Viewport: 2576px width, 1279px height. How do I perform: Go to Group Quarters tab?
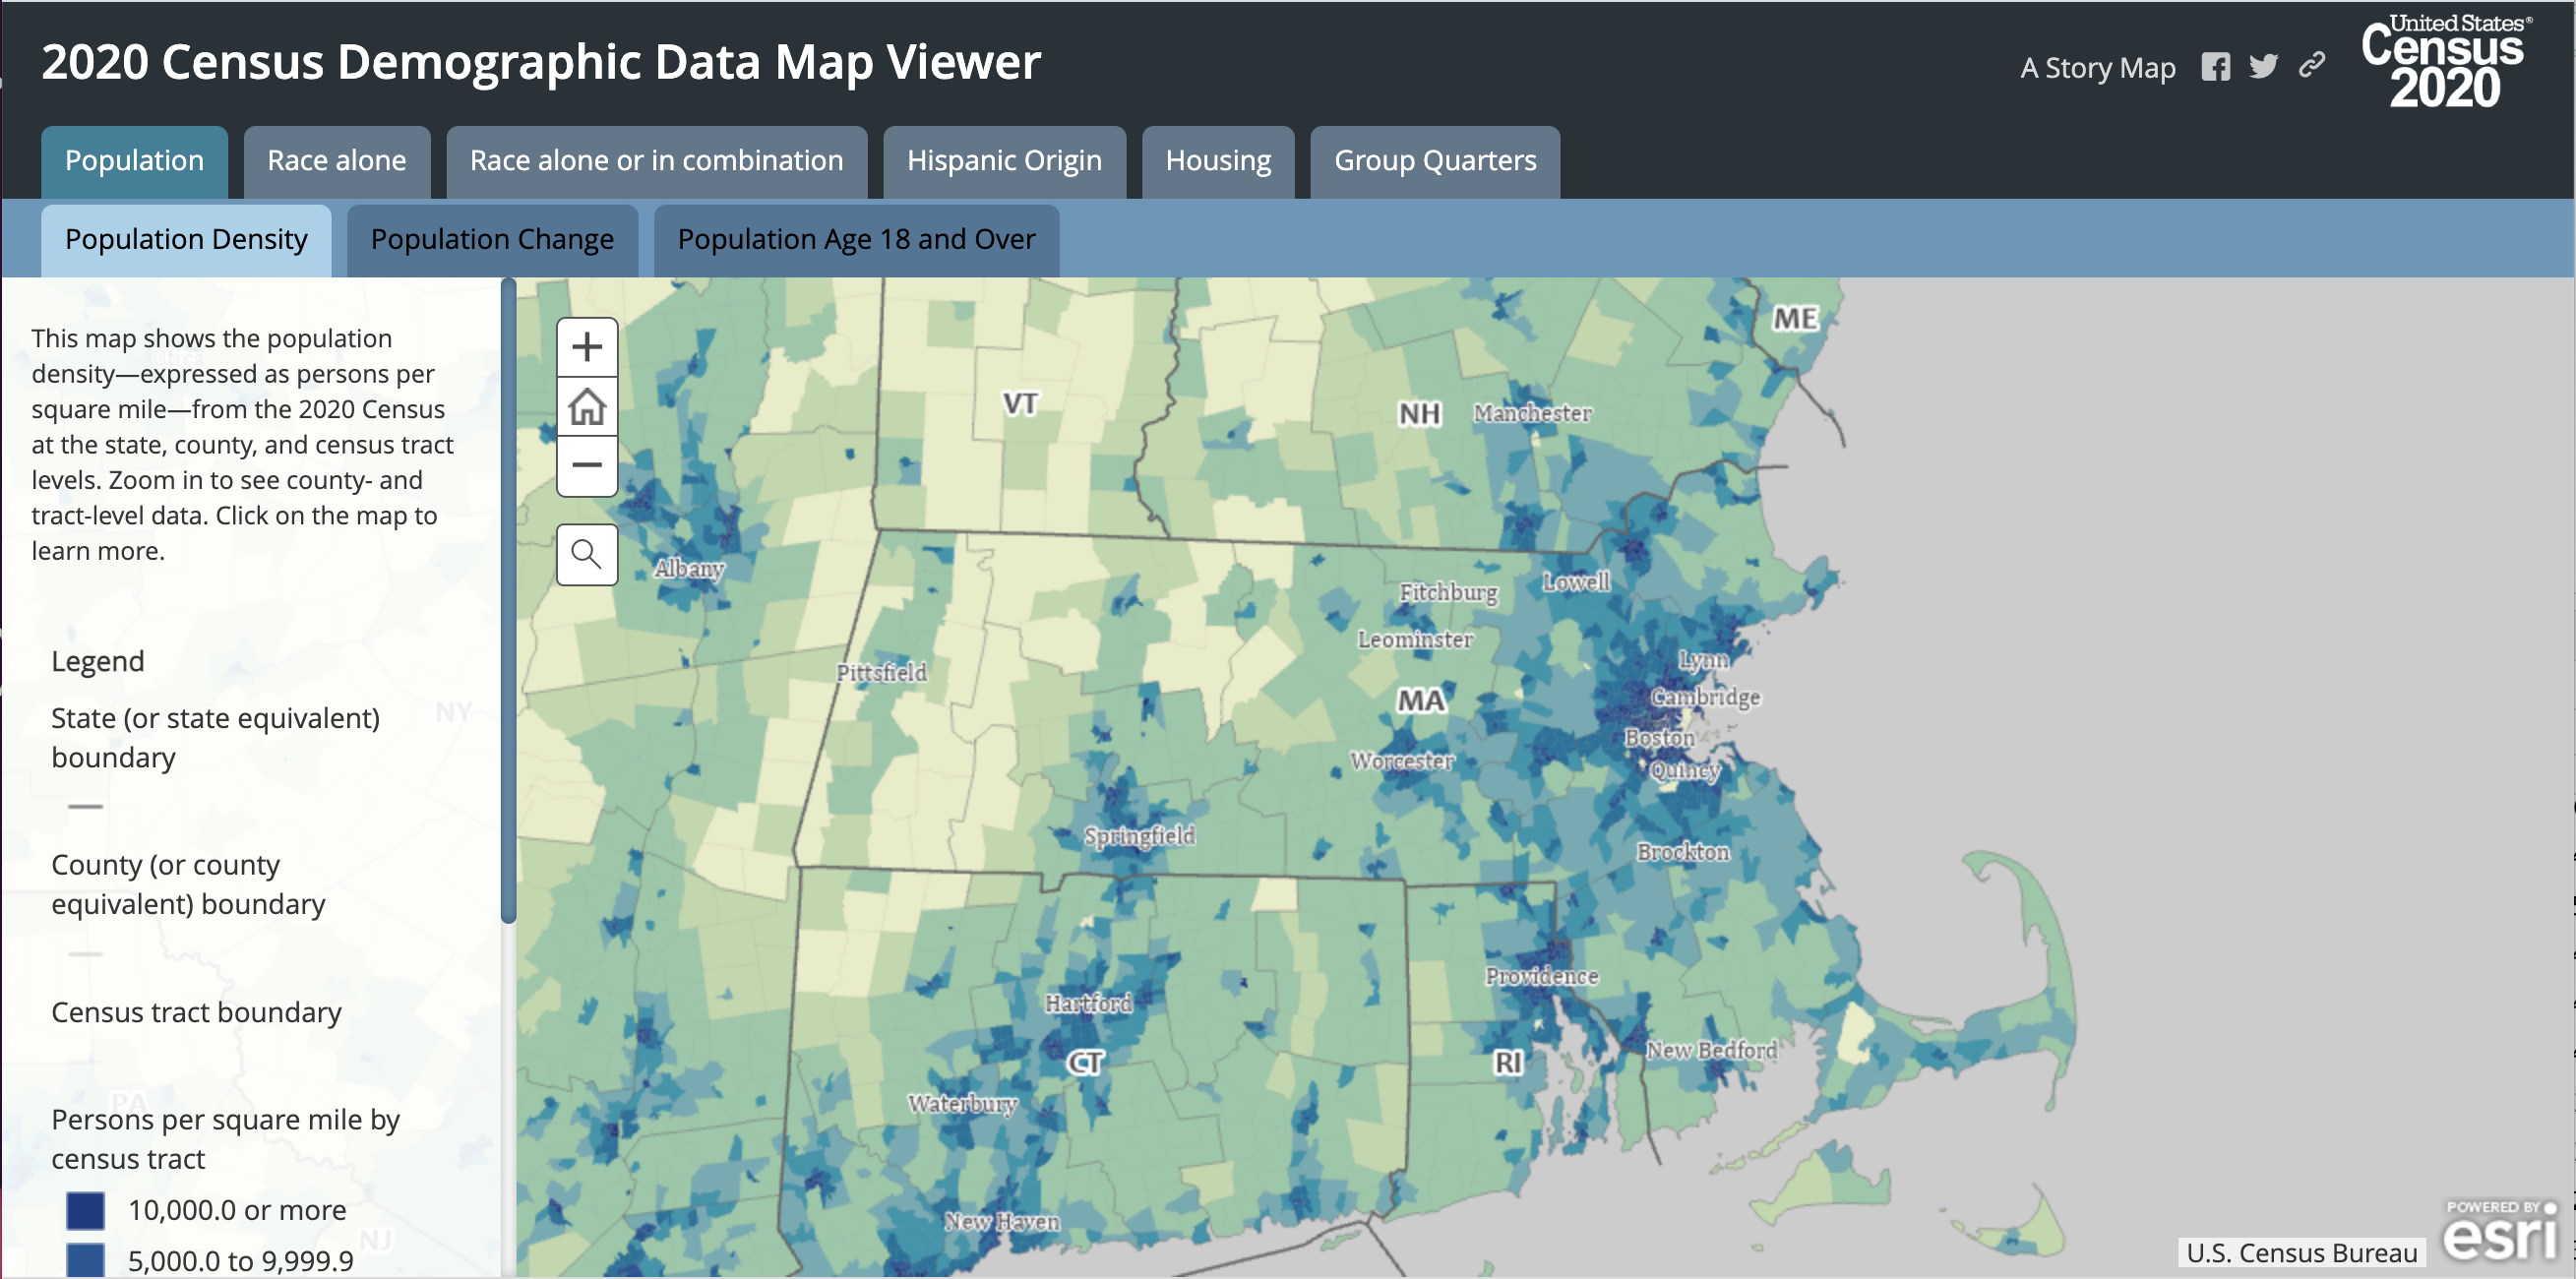tap(1434, 161)
